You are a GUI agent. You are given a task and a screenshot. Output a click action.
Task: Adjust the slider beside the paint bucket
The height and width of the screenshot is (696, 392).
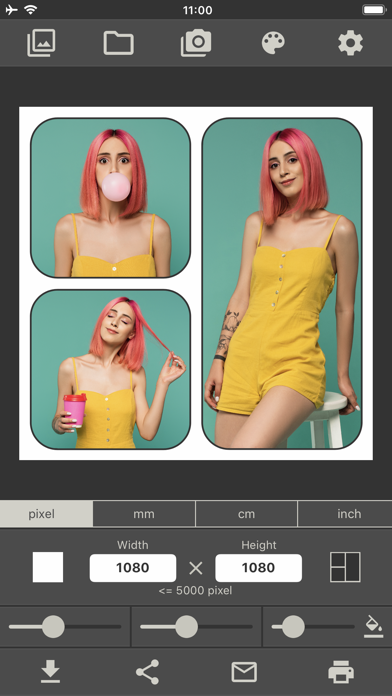(x=293, y=627)
